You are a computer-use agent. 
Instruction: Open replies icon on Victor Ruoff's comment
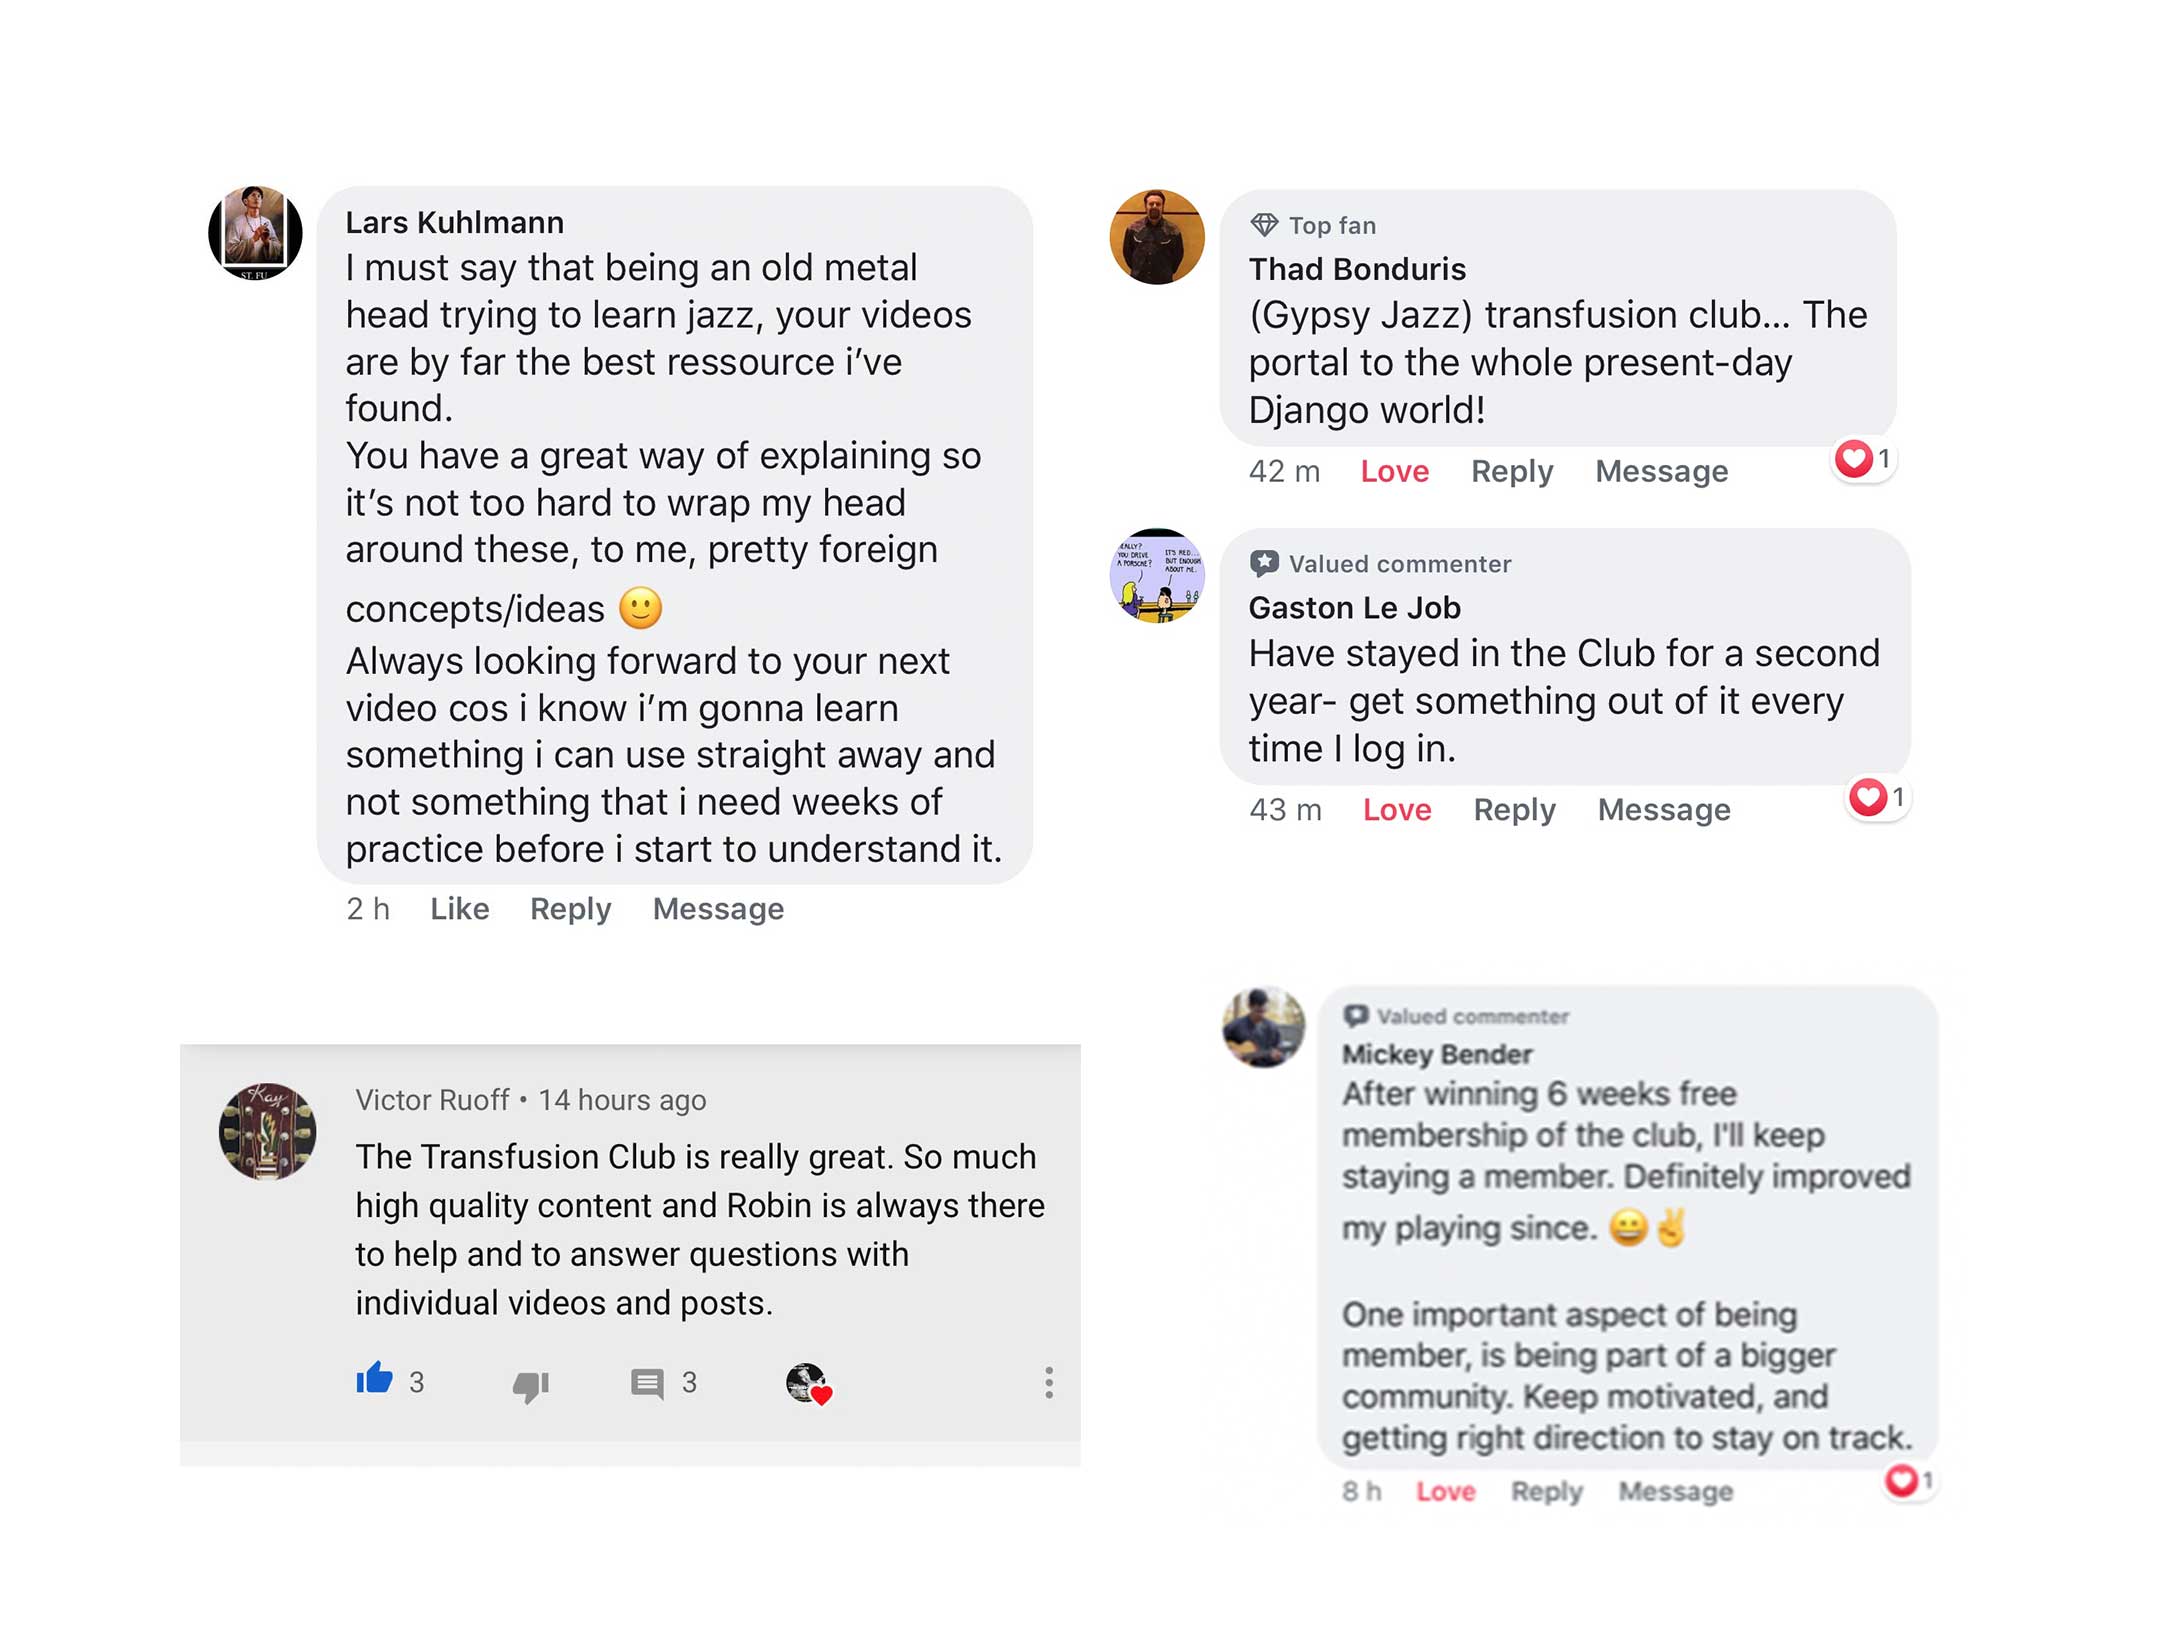point(647,1384)
